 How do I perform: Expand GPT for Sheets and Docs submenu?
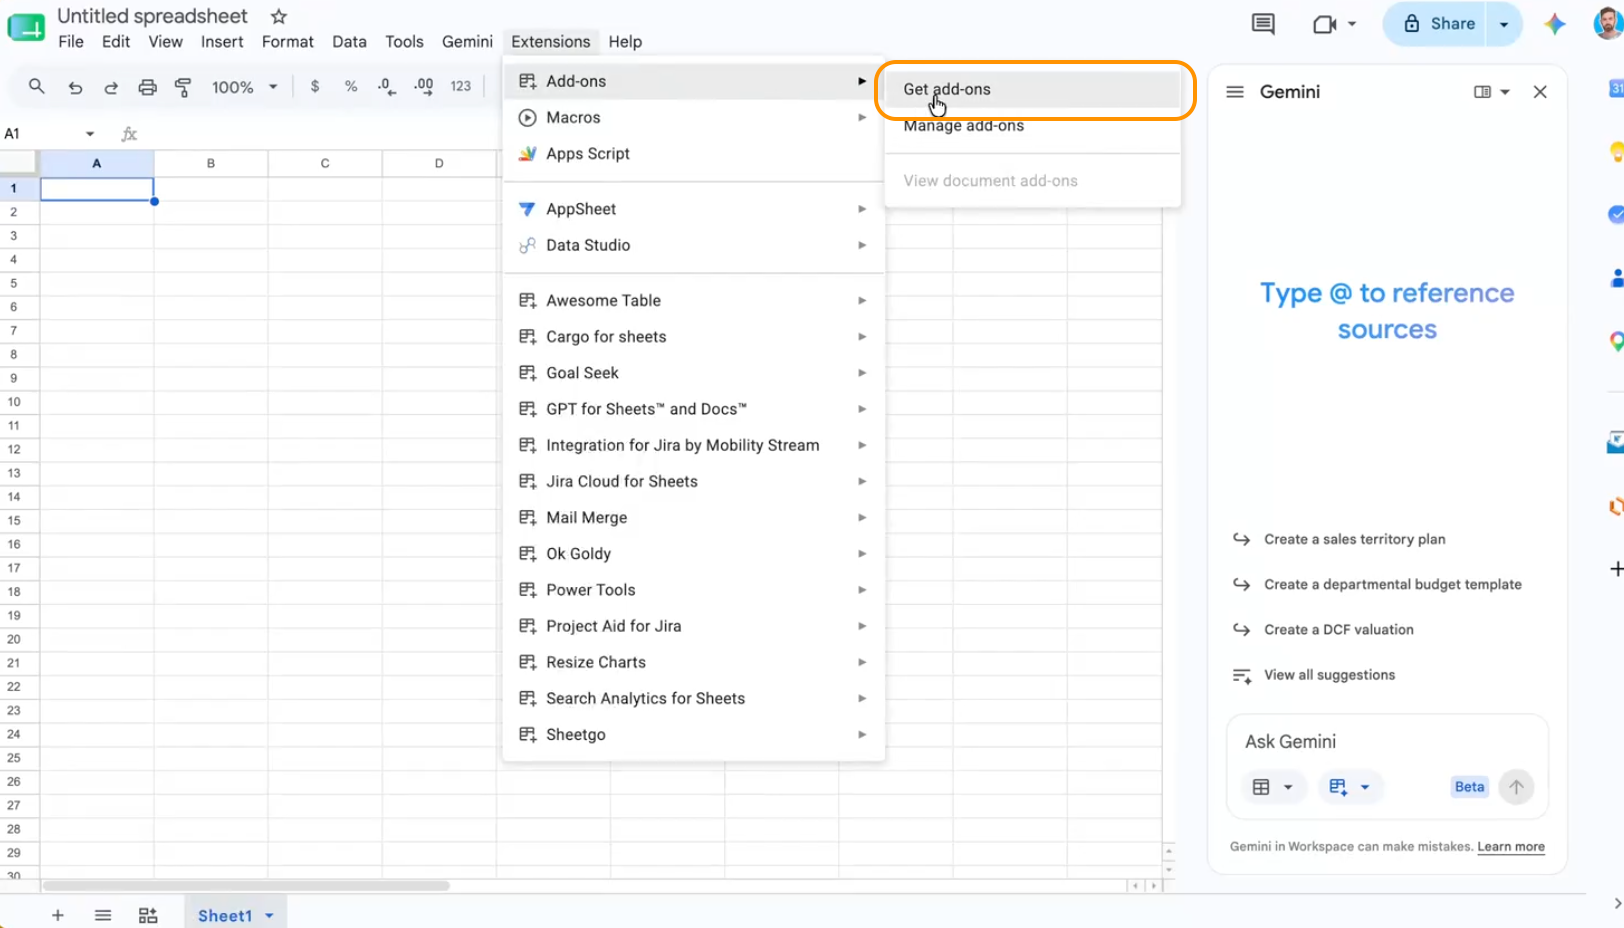click(694, 409)
